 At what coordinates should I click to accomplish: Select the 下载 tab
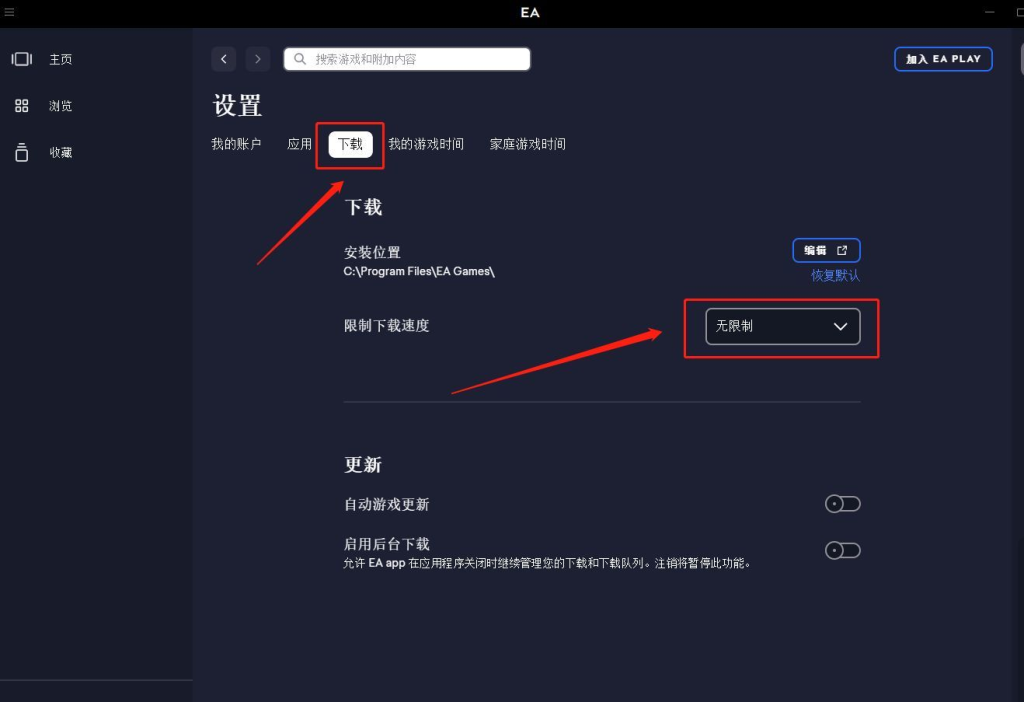[351, 144]
